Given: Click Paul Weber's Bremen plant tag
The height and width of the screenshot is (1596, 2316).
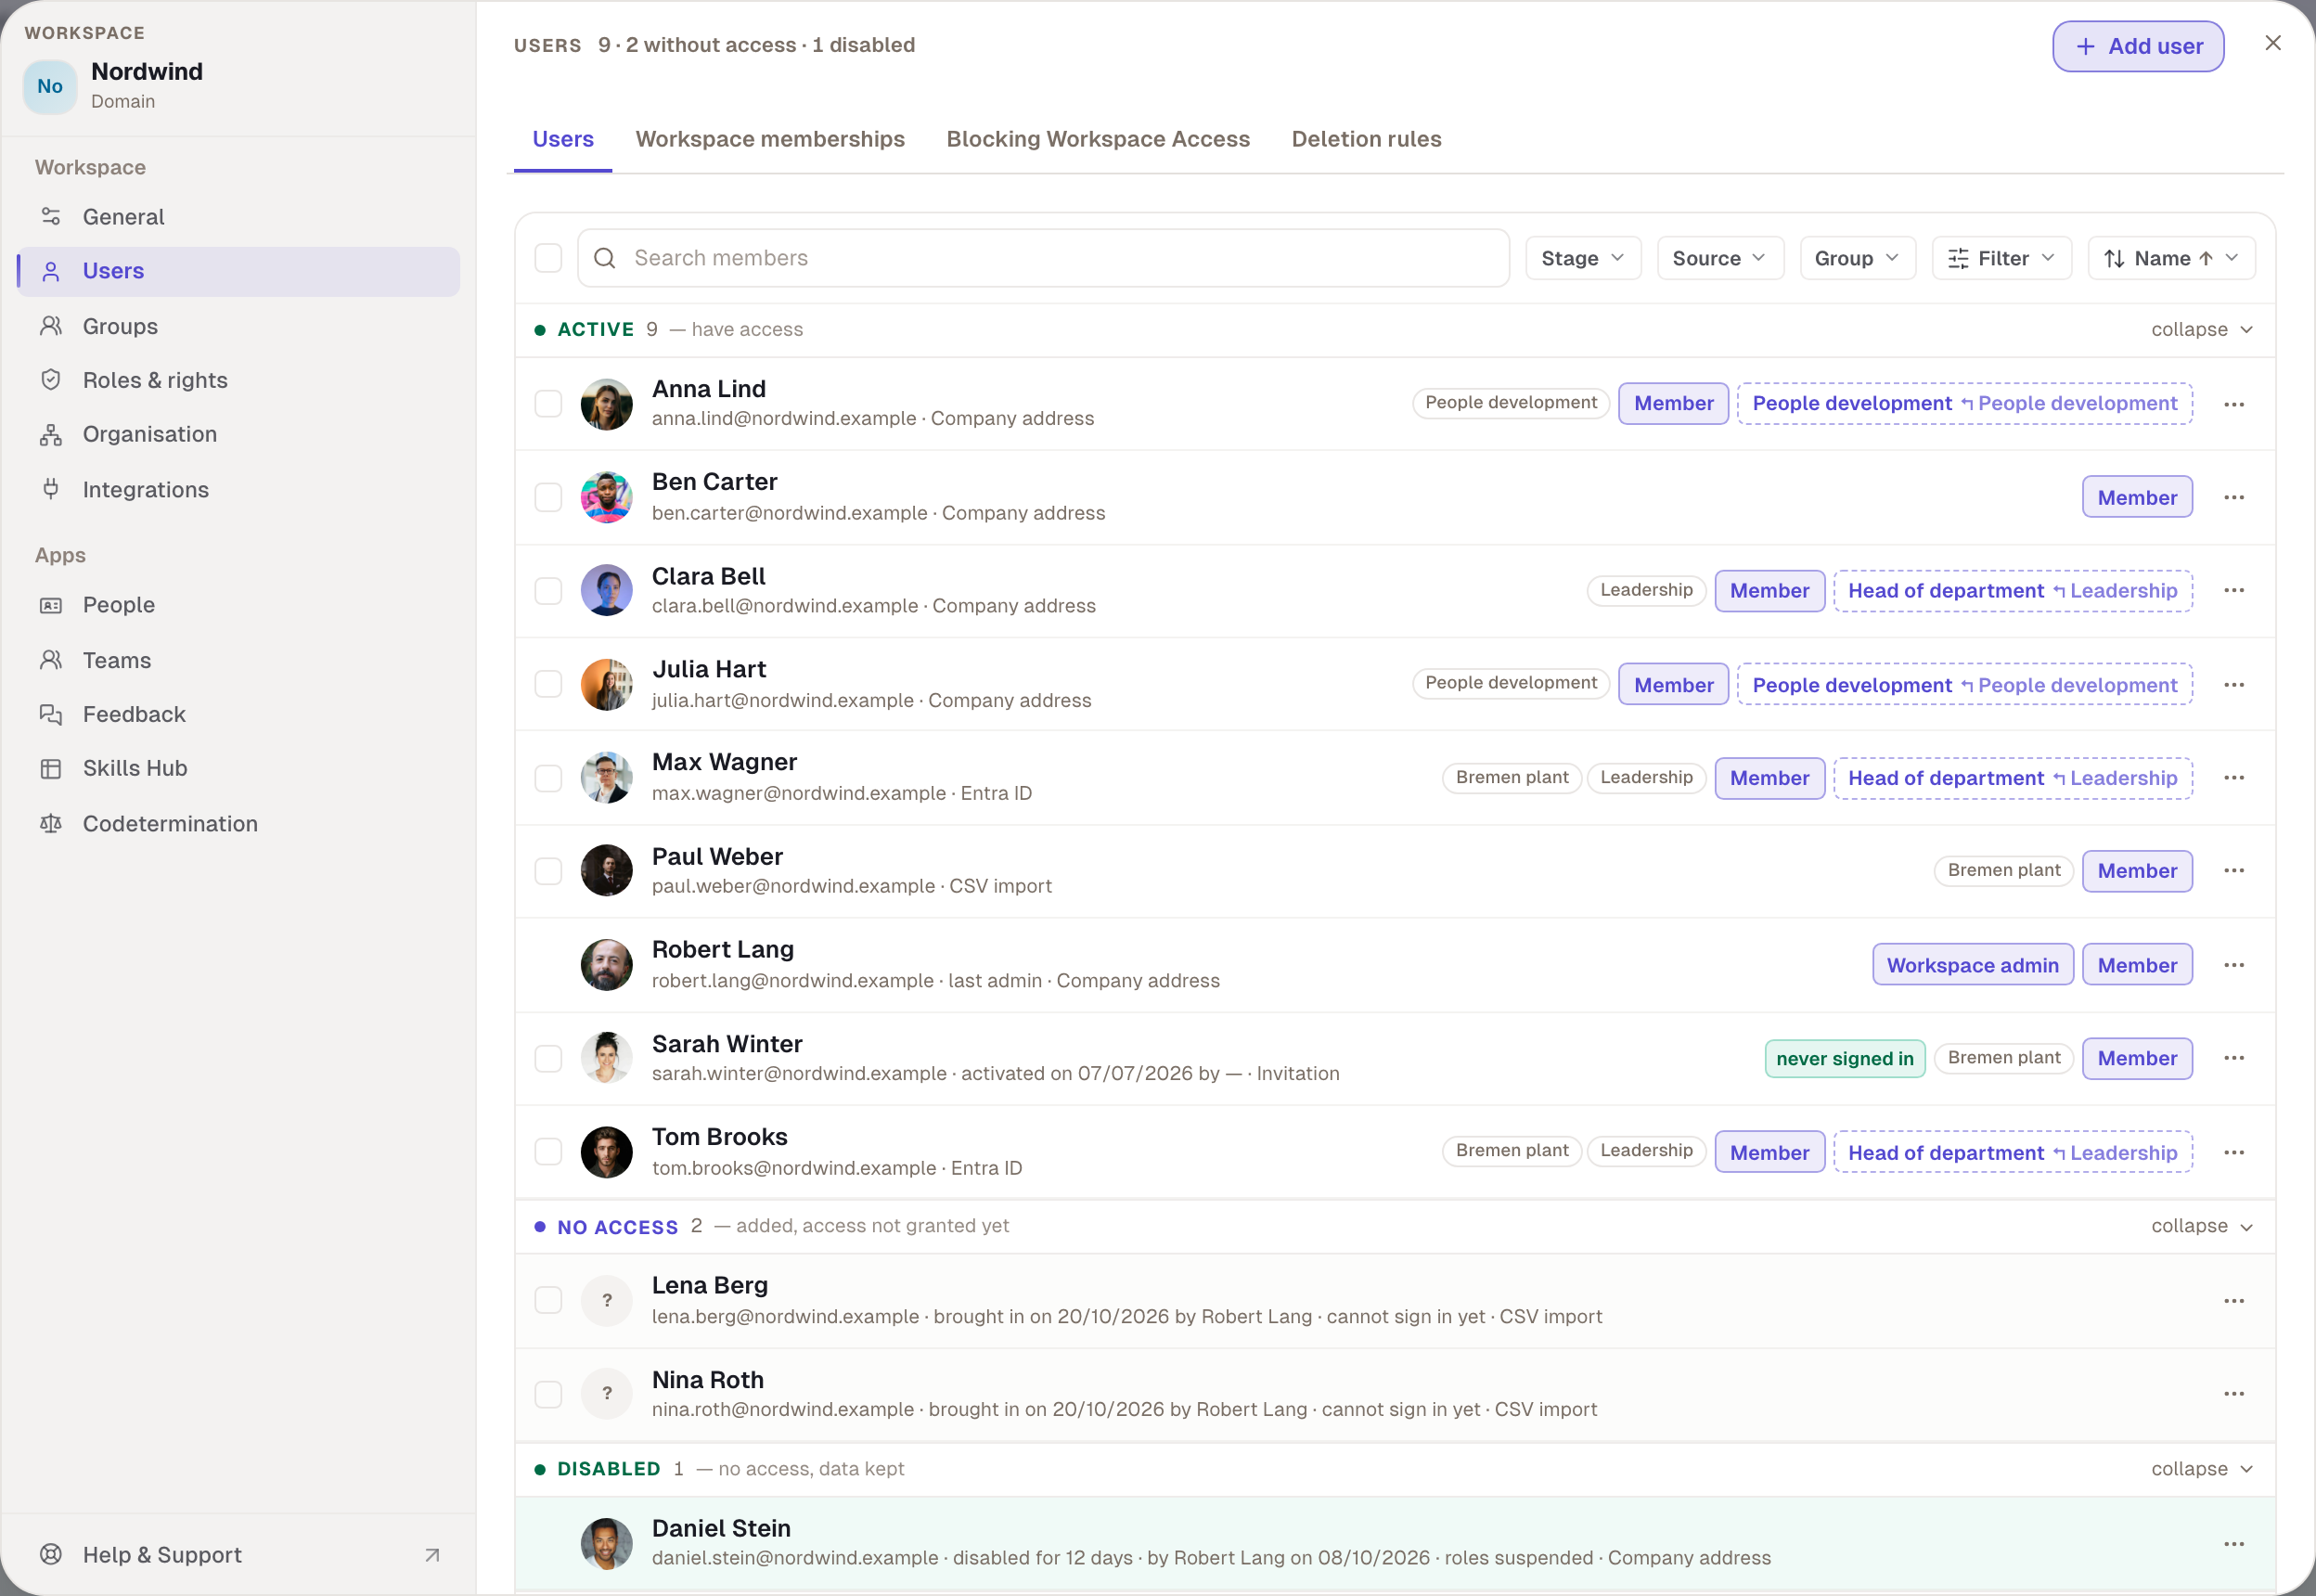Looking at the screenshot, I should click(x=2003, y=870).
